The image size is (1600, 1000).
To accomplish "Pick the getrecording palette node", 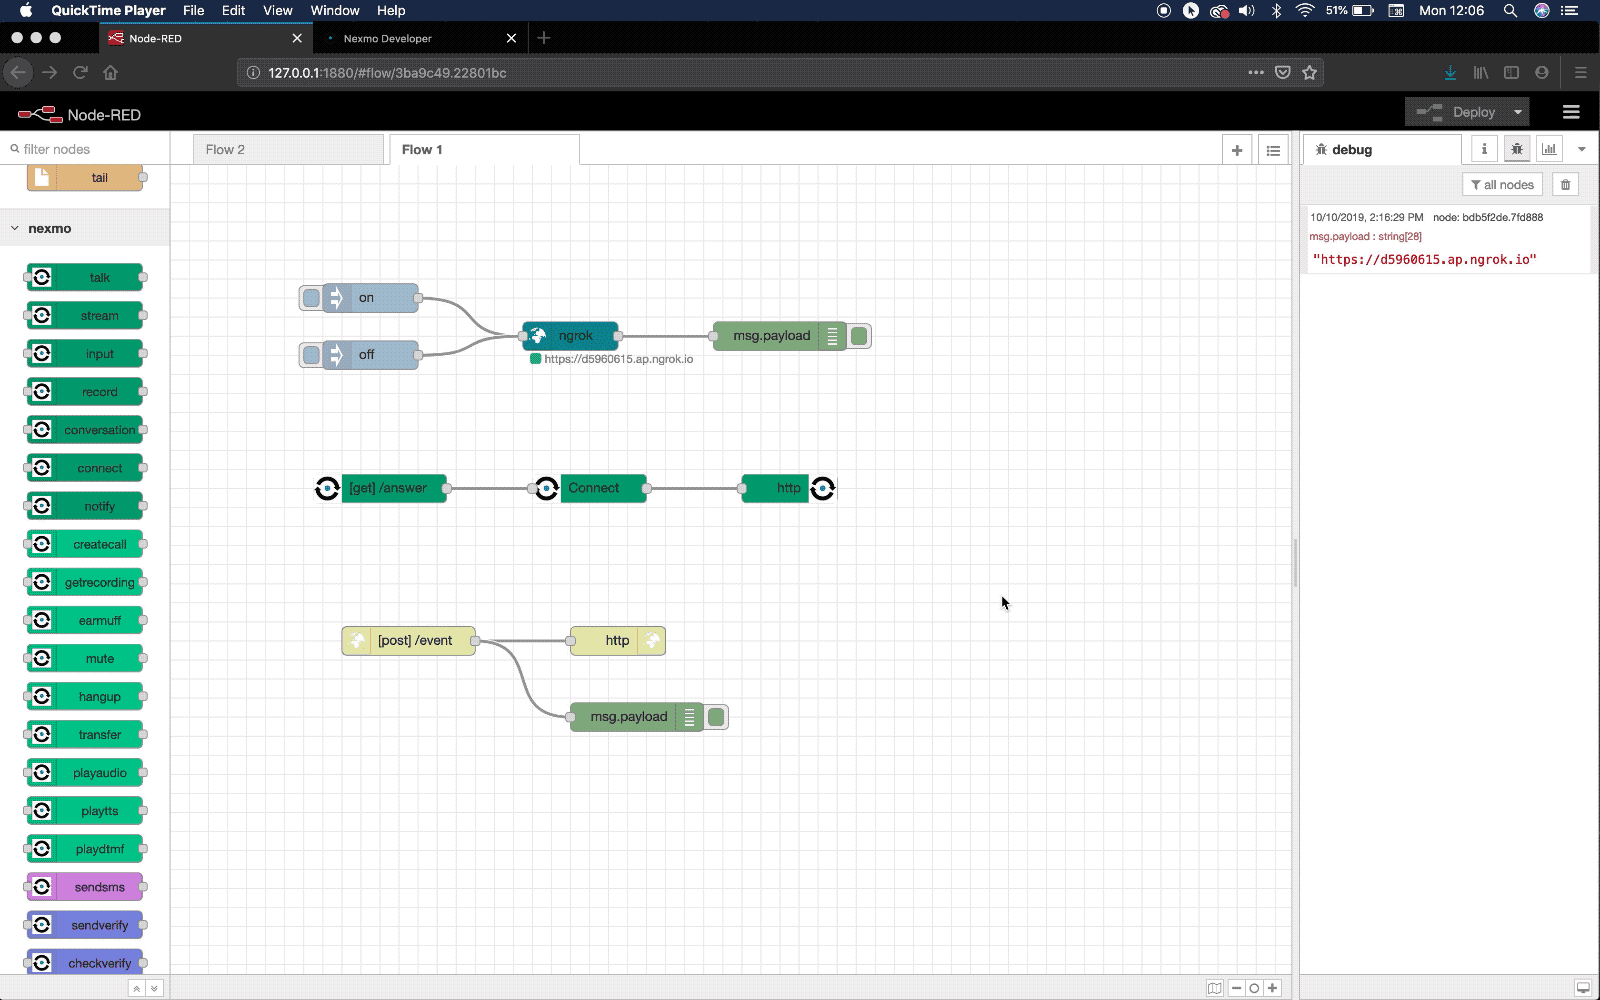I will (x=85, y=582).
